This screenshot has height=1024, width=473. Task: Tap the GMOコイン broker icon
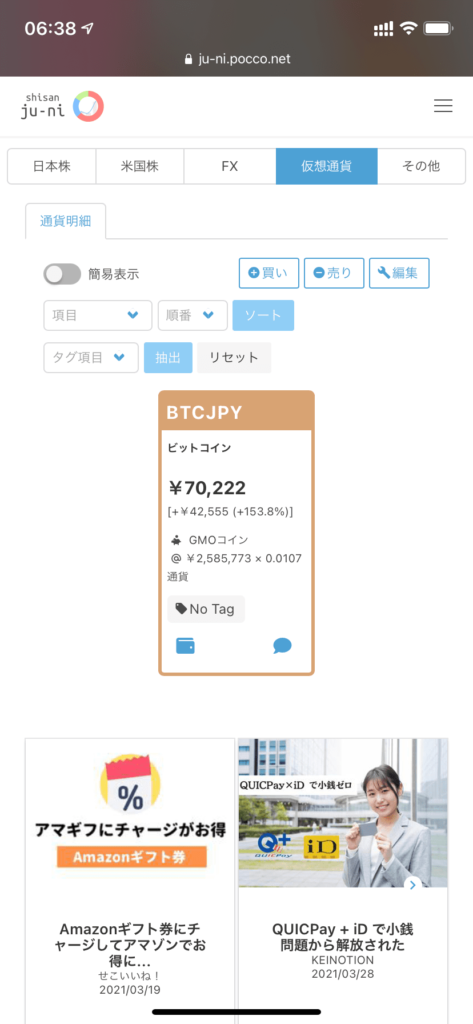[176, 540]
